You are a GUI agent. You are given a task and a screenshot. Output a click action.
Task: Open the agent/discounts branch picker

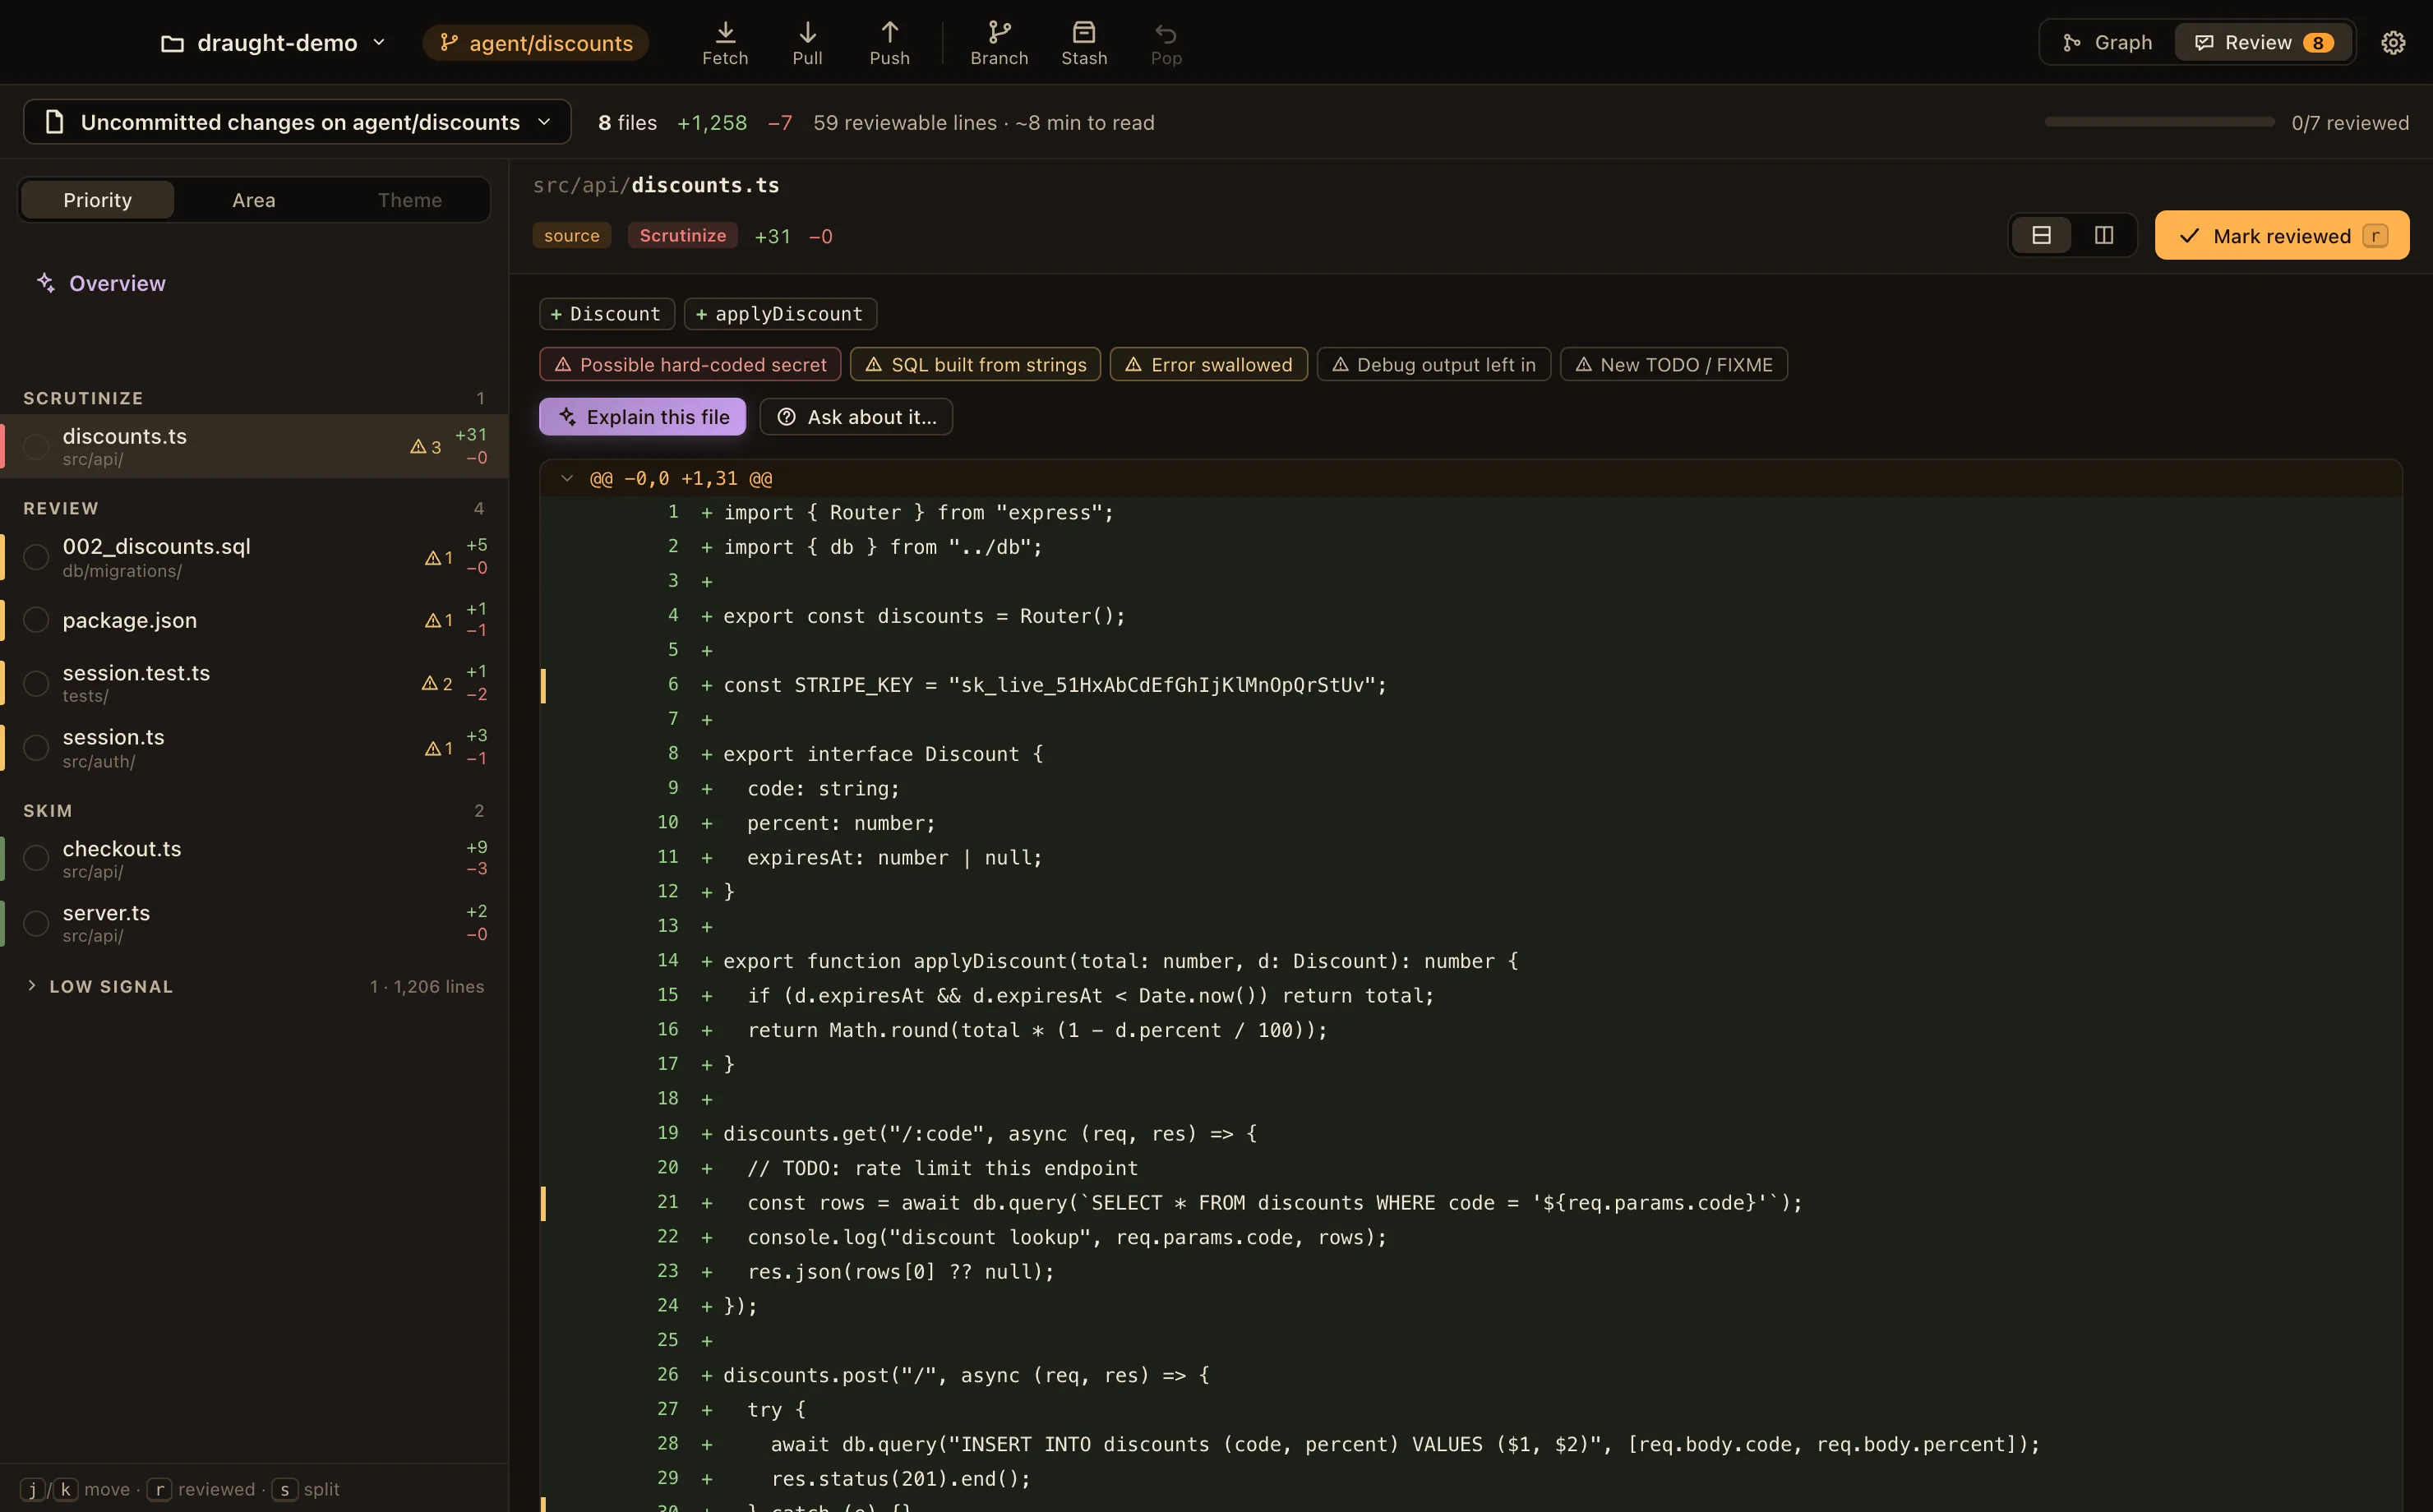pos(536,43)
